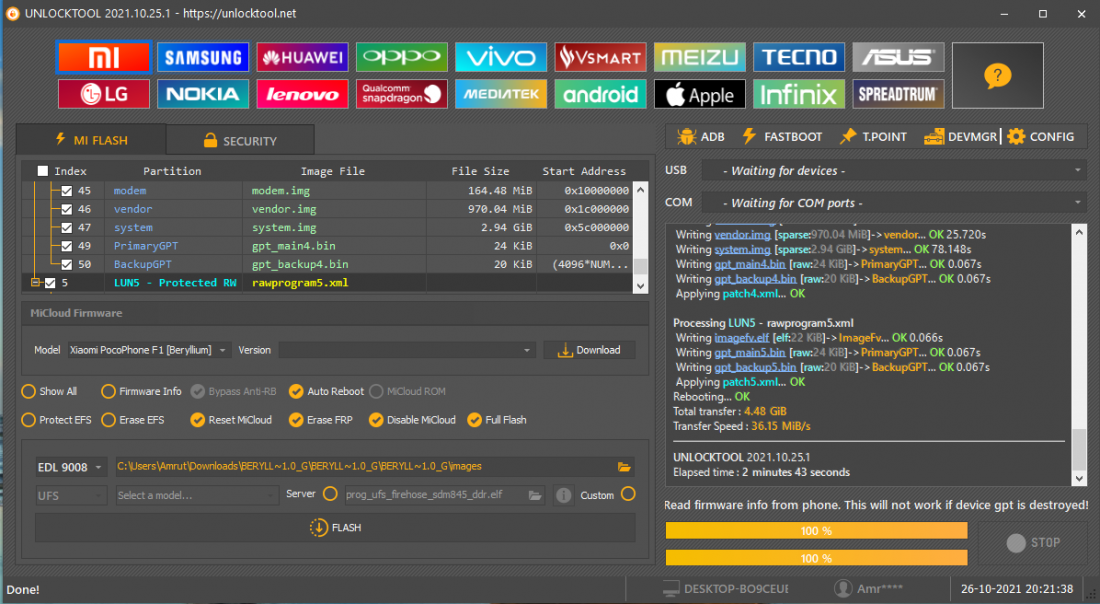Click the lower 100% progress bar
Screen dimensions: 1100x604
[x=817, y=558]
